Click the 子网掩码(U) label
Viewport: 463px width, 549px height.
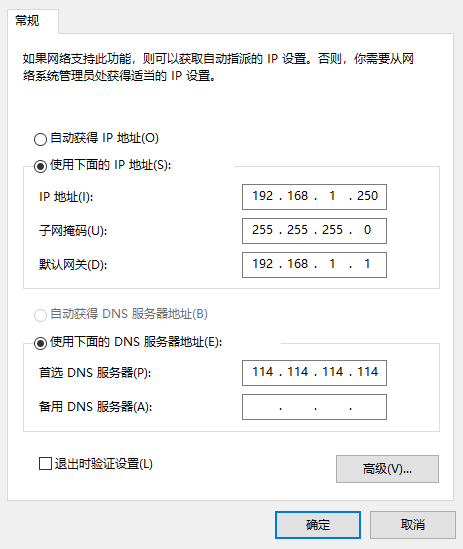tap(73, 231)
